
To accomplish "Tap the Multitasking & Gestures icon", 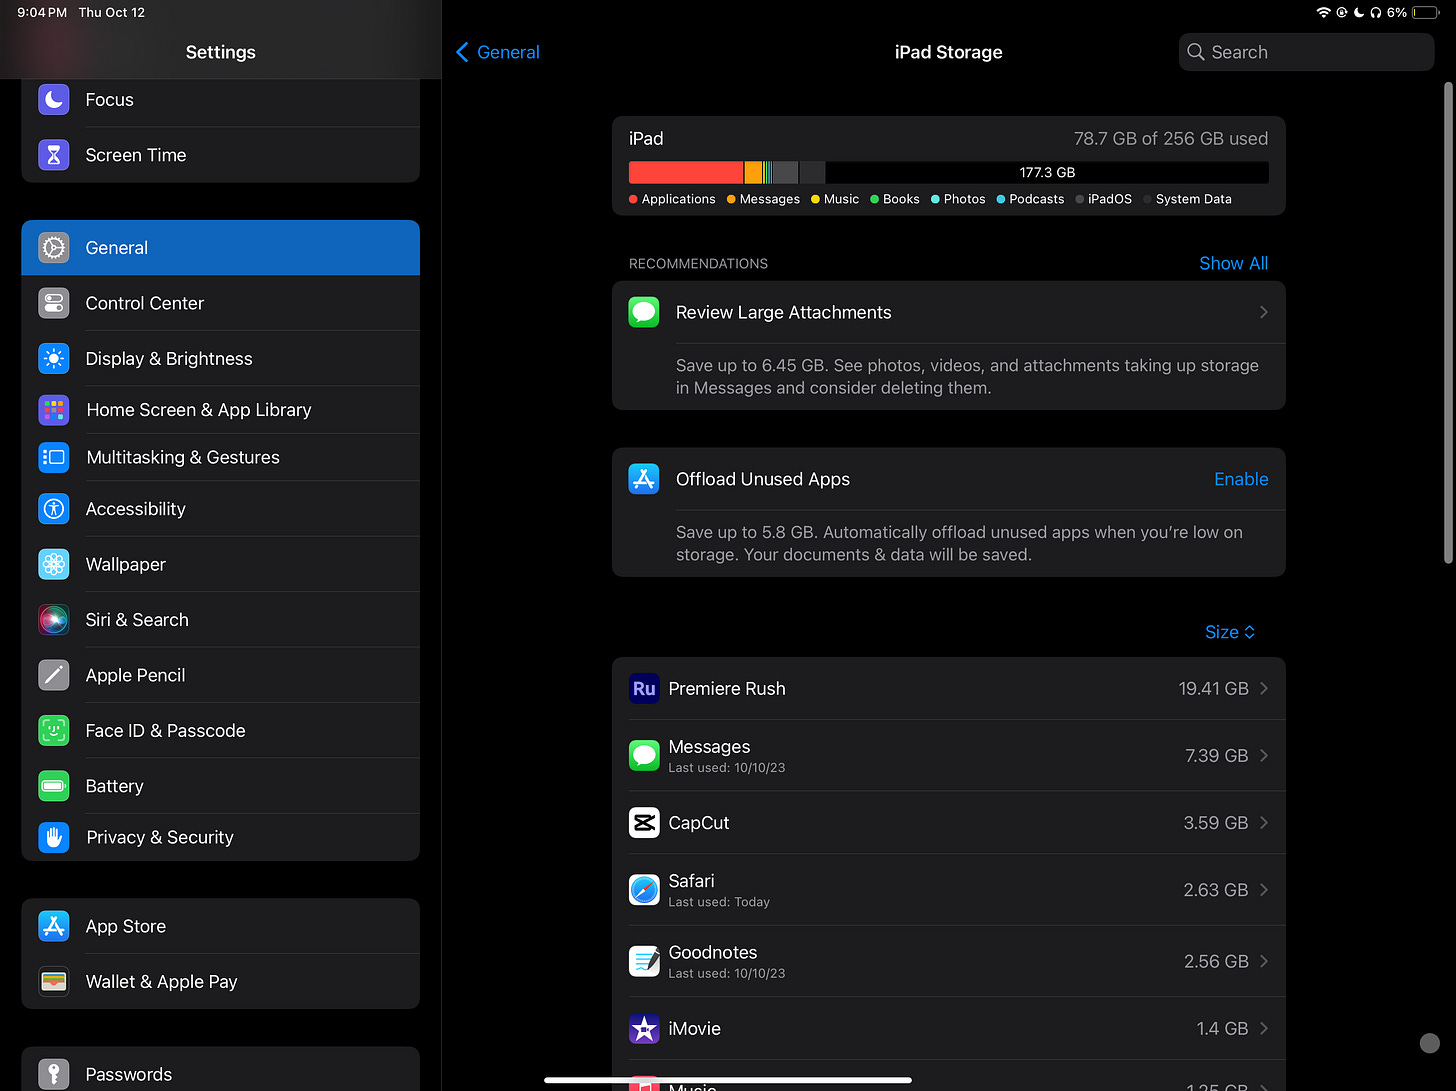I will click(x=54, y=457).
